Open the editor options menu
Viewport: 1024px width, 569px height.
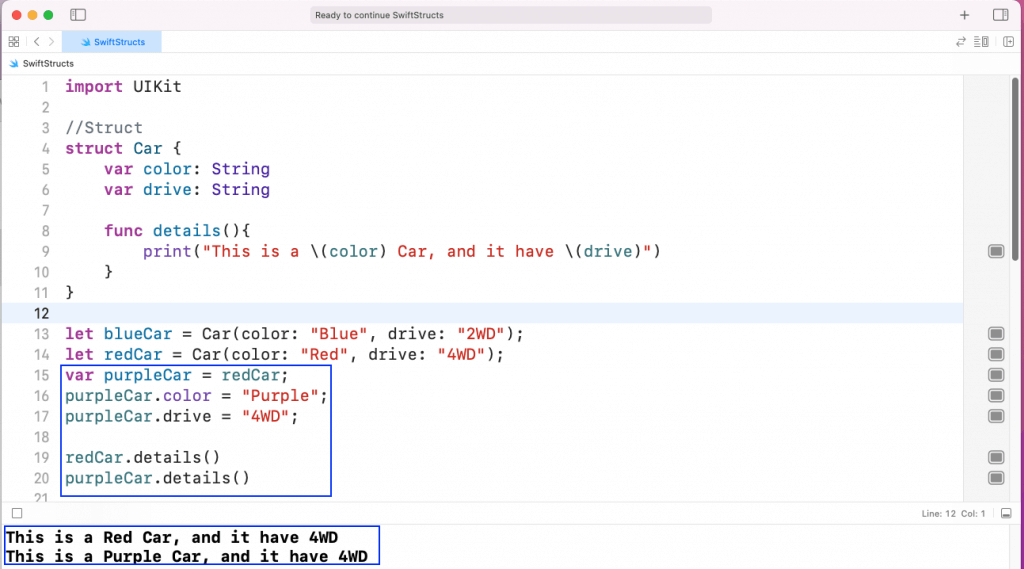click(x=982, y=42)
